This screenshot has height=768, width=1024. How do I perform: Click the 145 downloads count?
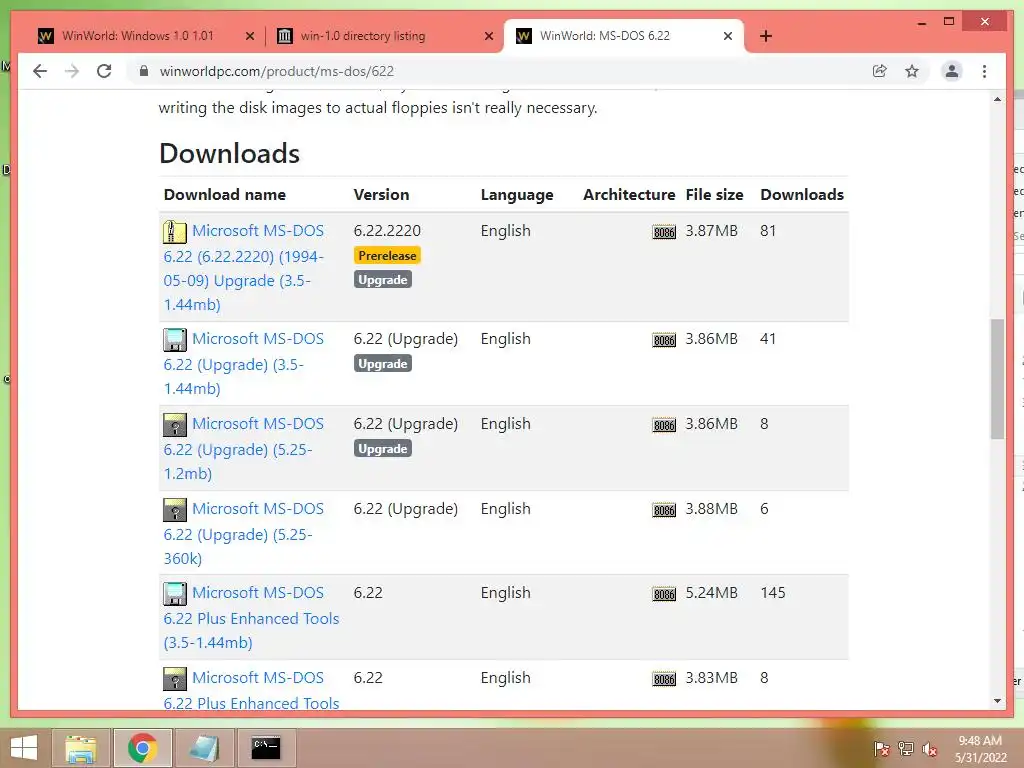click(x=773, y=593)
